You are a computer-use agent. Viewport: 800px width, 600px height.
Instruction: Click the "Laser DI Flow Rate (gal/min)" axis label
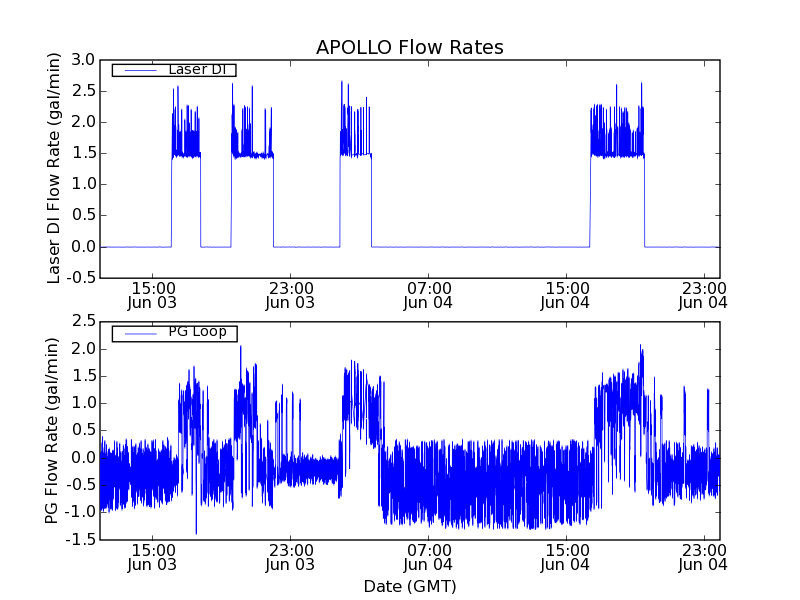(x=53, y=168)
